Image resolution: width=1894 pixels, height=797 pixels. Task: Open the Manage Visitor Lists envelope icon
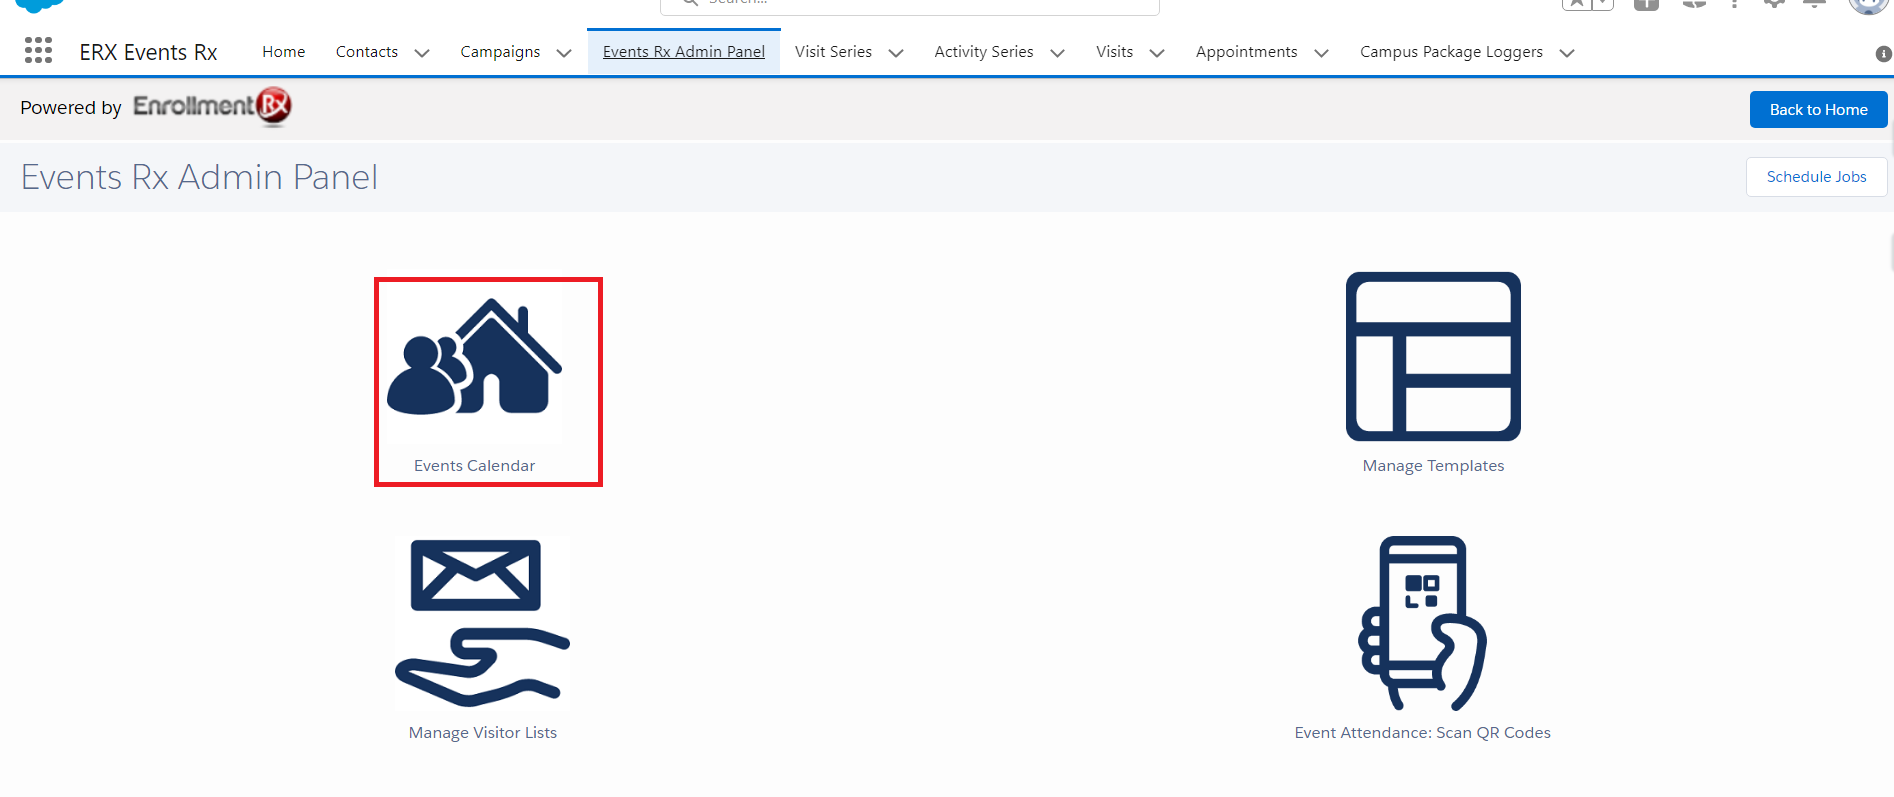(x=482, y=622)
